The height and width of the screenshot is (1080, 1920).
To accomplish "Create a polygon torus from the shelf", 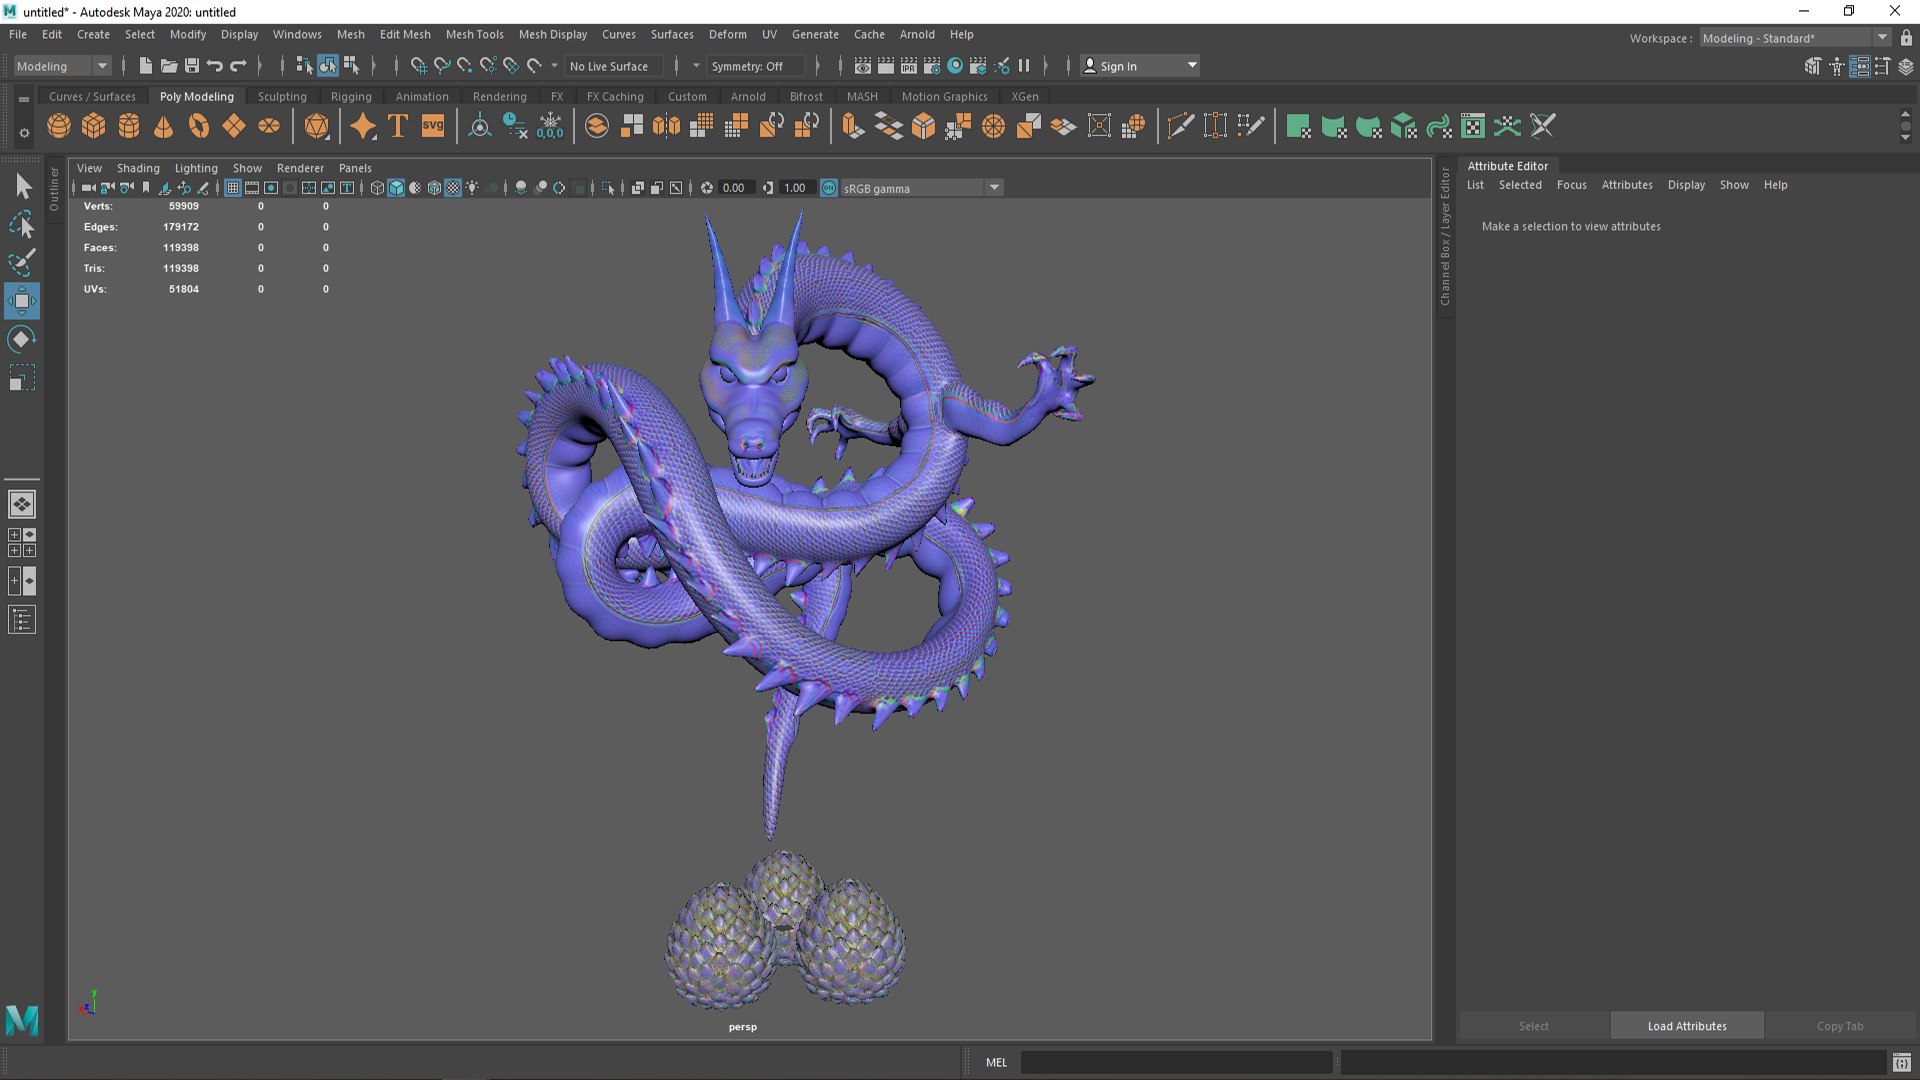I will coord(199,126).
